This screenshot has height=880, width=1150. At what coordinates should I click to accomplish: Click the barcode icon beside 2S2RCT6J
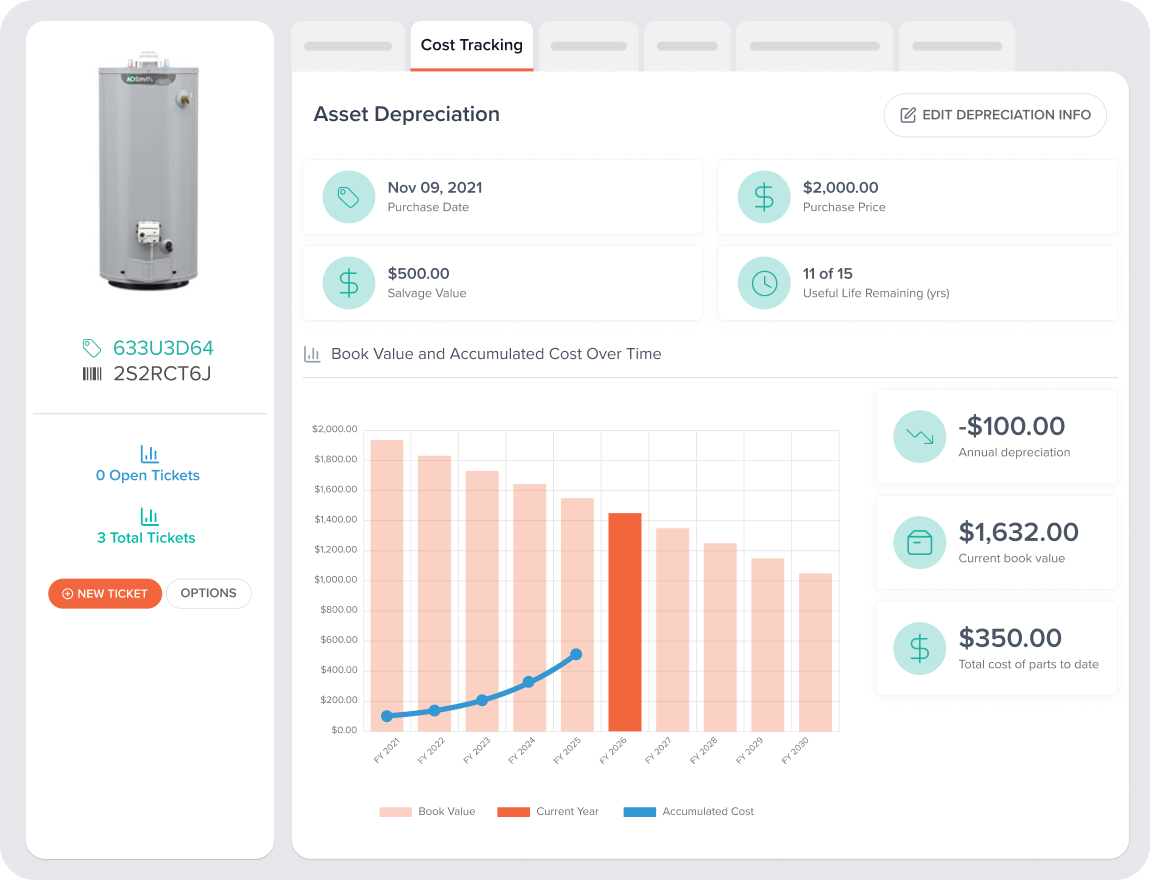click(x=92, y=374)
